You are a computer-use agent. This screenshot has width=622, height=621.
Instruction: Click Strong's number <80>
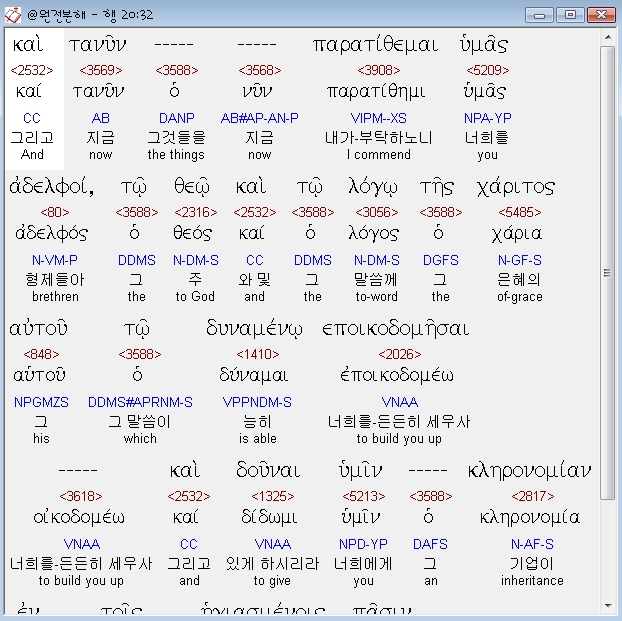[x=55, y=212]
